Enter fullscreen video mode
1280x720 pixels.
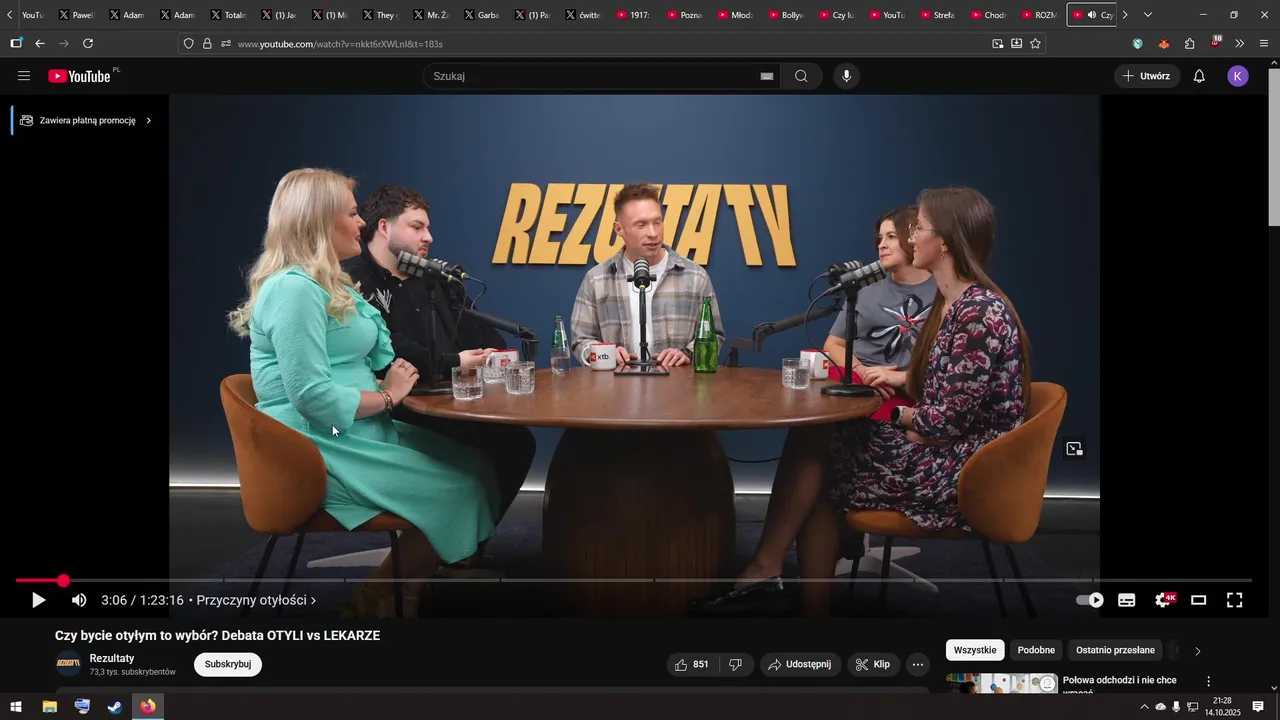tap(1235, 600)
